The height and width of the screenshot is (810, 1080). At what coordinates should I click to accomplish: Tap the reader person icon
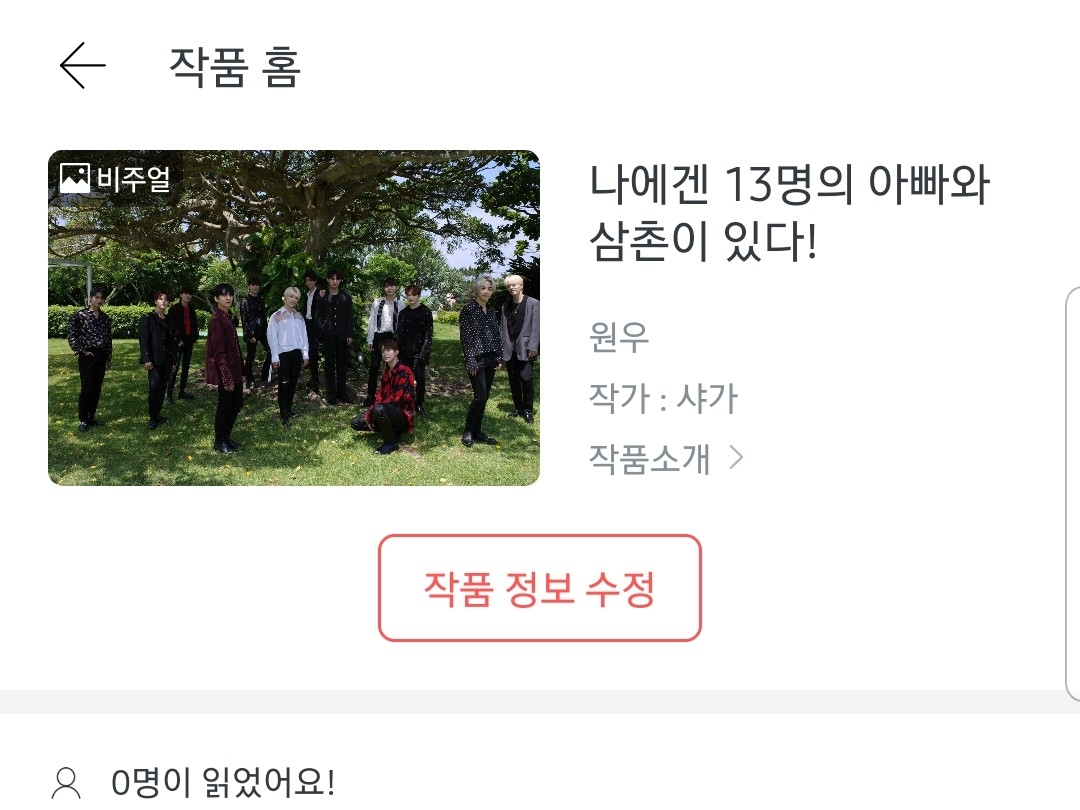pos(67,784)
